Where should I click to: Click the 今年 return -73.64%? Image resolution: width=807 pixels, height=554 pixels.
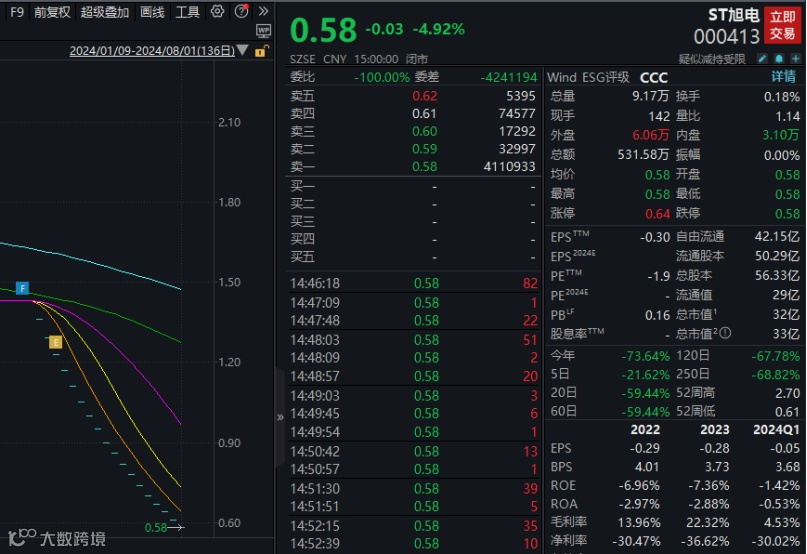[645, 356]
